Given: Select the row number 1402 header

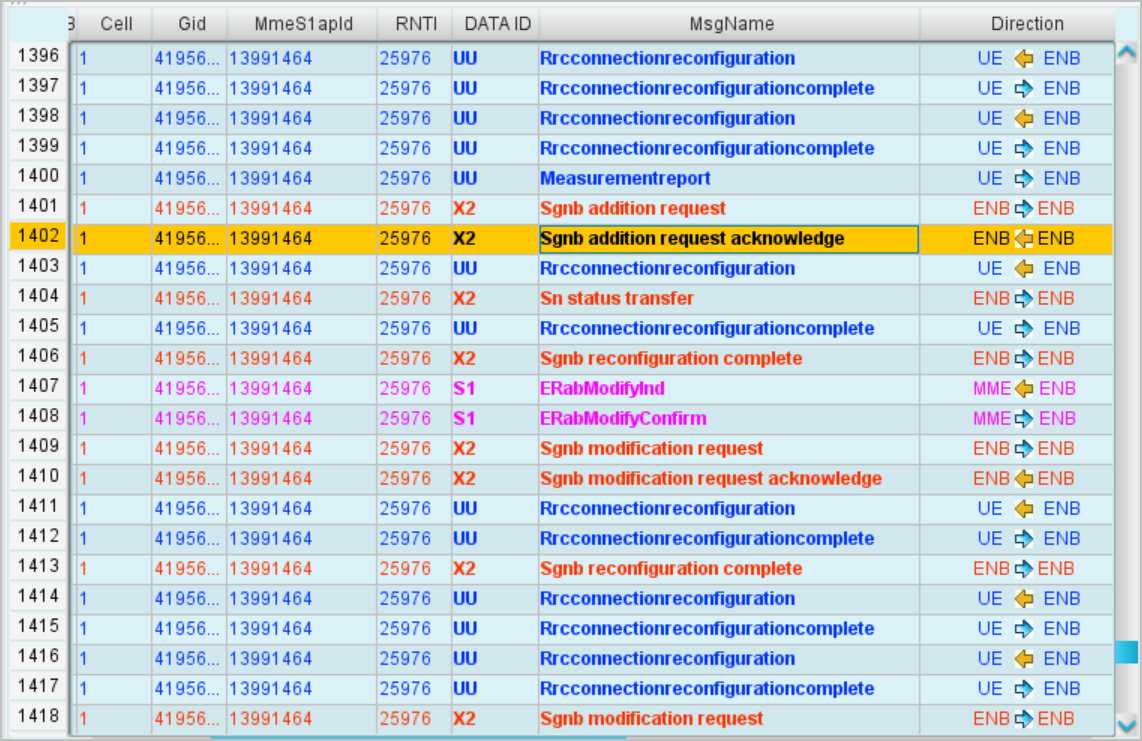Looking at the screenshot, I should click(37, 237).
